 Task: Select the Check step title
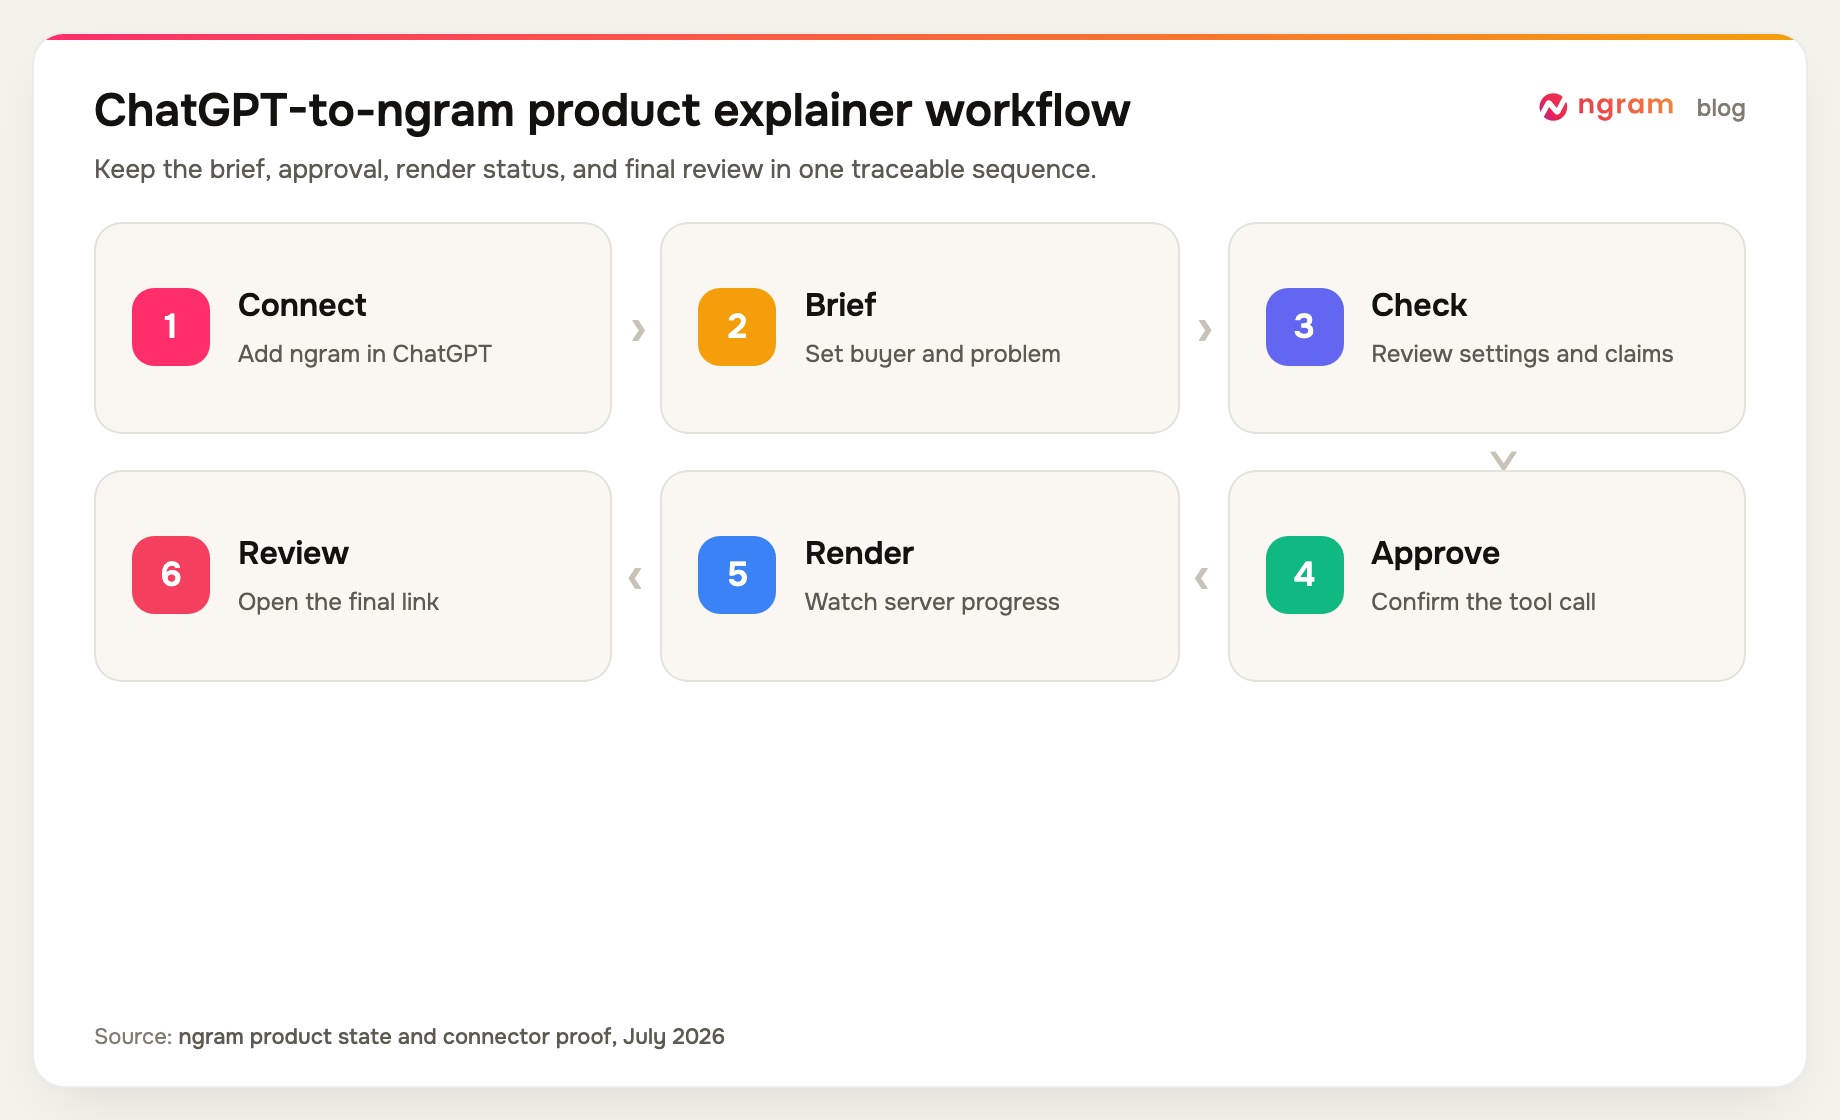click(1419, 305)
